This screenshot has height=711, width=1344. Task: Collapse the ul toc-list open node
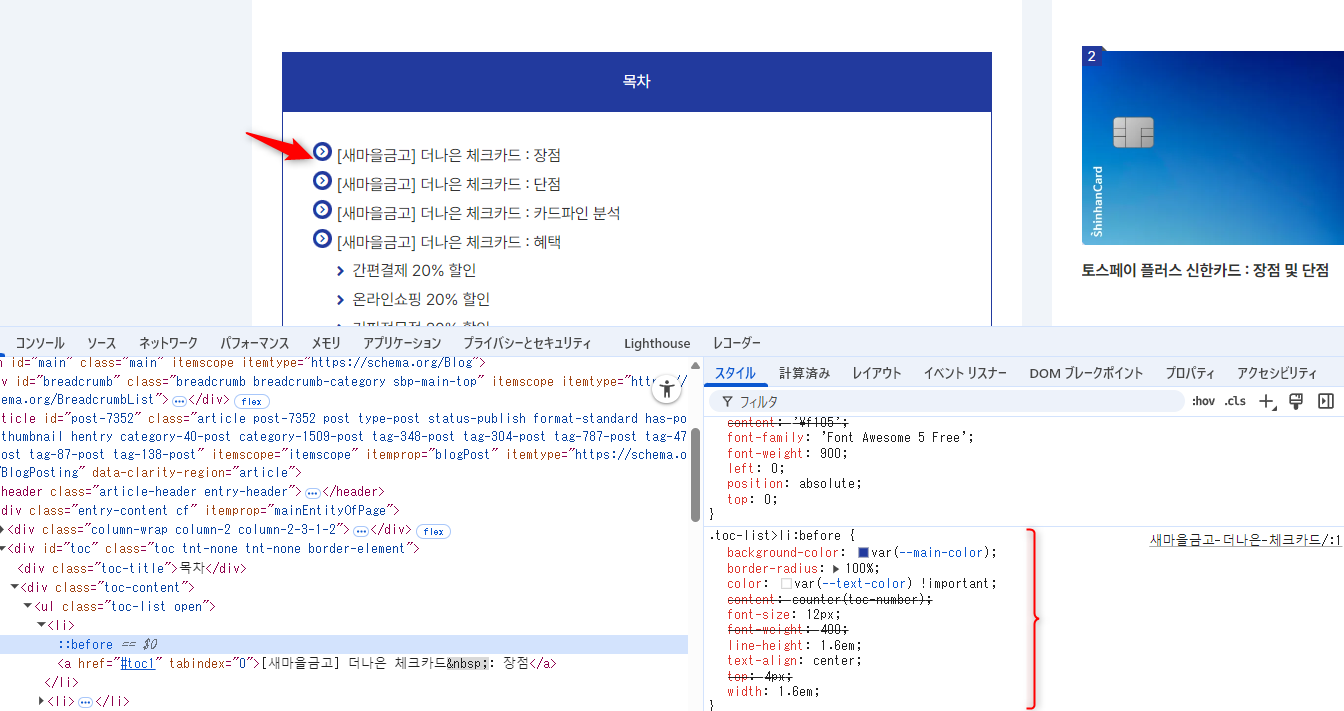(x=28, y=607)
